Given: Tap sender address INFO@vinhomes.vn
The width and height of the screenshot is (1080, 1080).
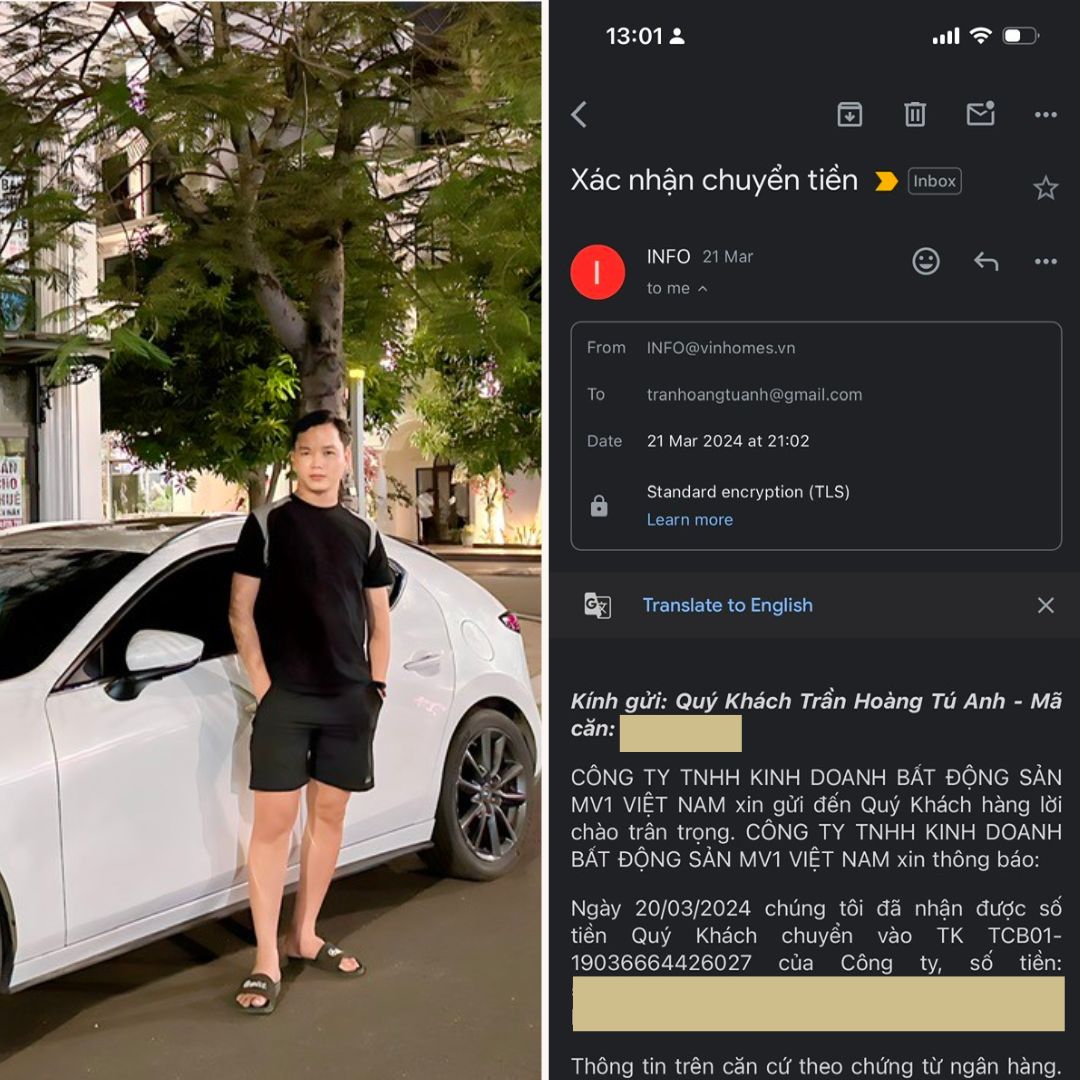Looking at the screenshot, I should (720, 348).
